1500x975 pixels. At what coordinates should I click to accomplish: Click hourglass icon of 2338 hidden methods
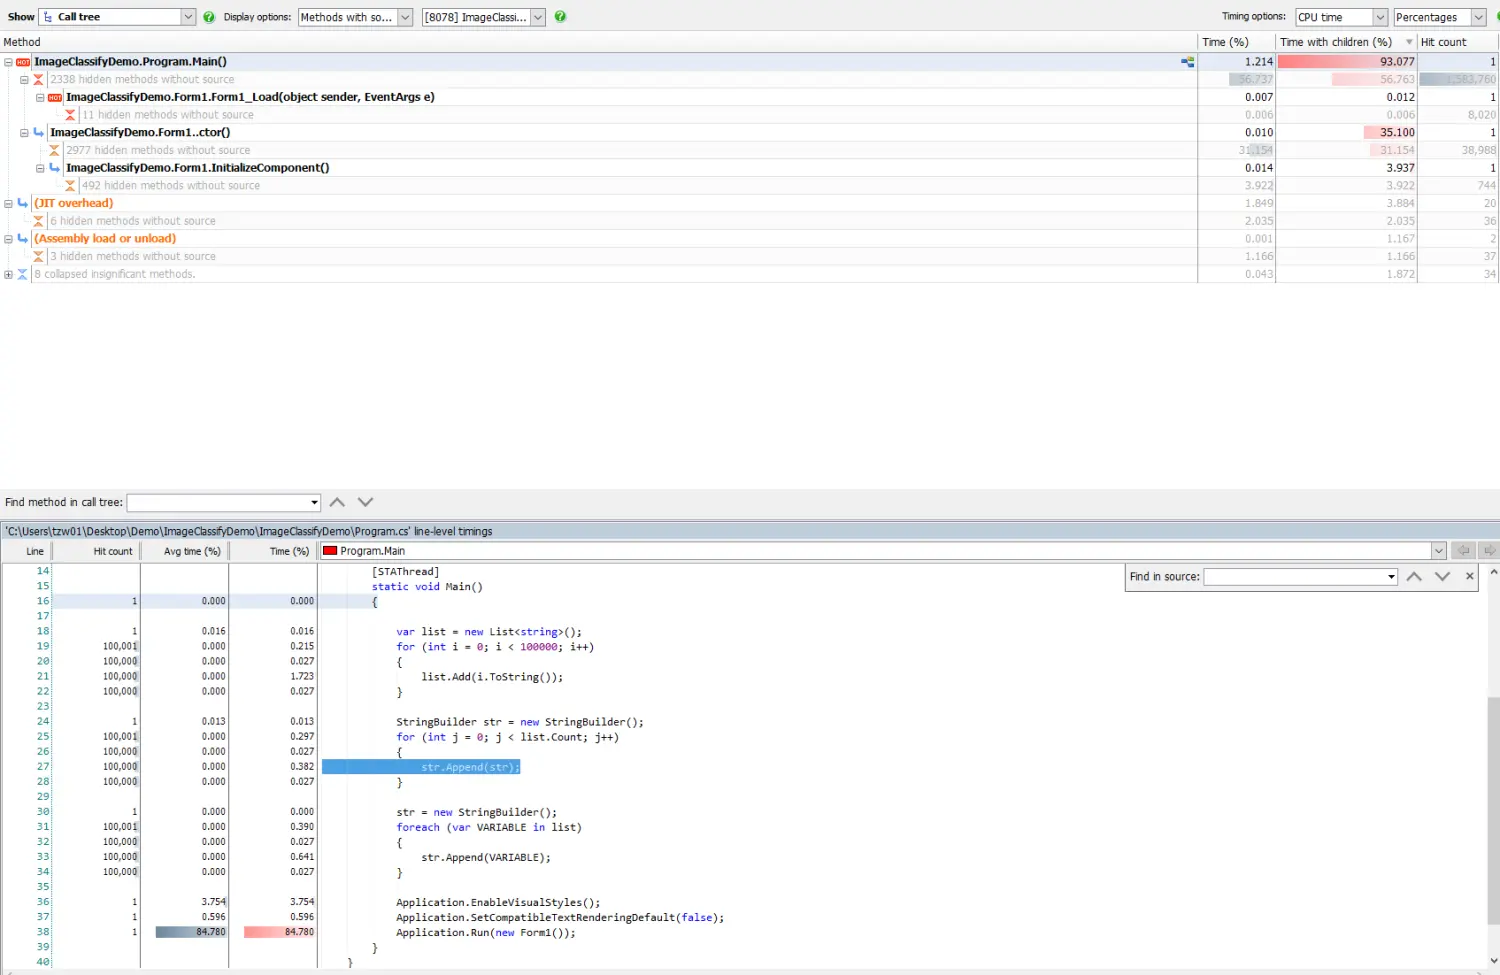(x=38, y=80)
